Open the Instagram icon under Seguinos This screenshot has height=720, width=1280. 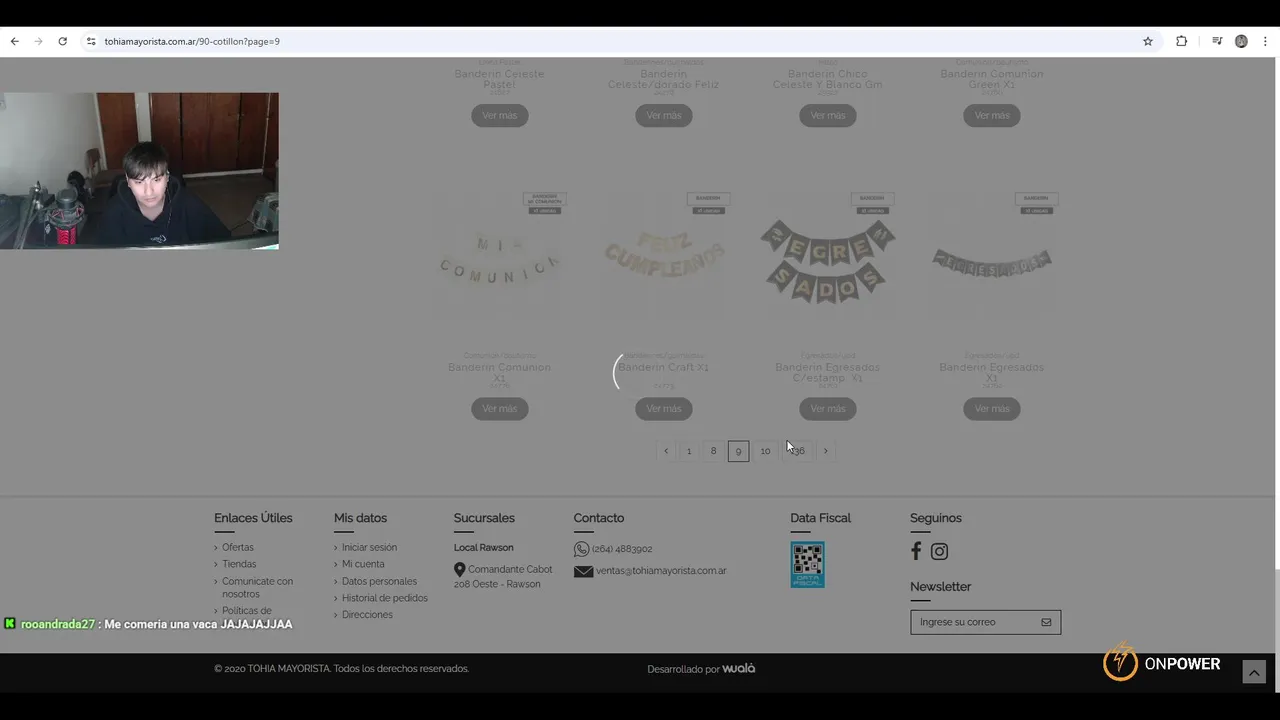pyautogui.click(x=939, y=551)
